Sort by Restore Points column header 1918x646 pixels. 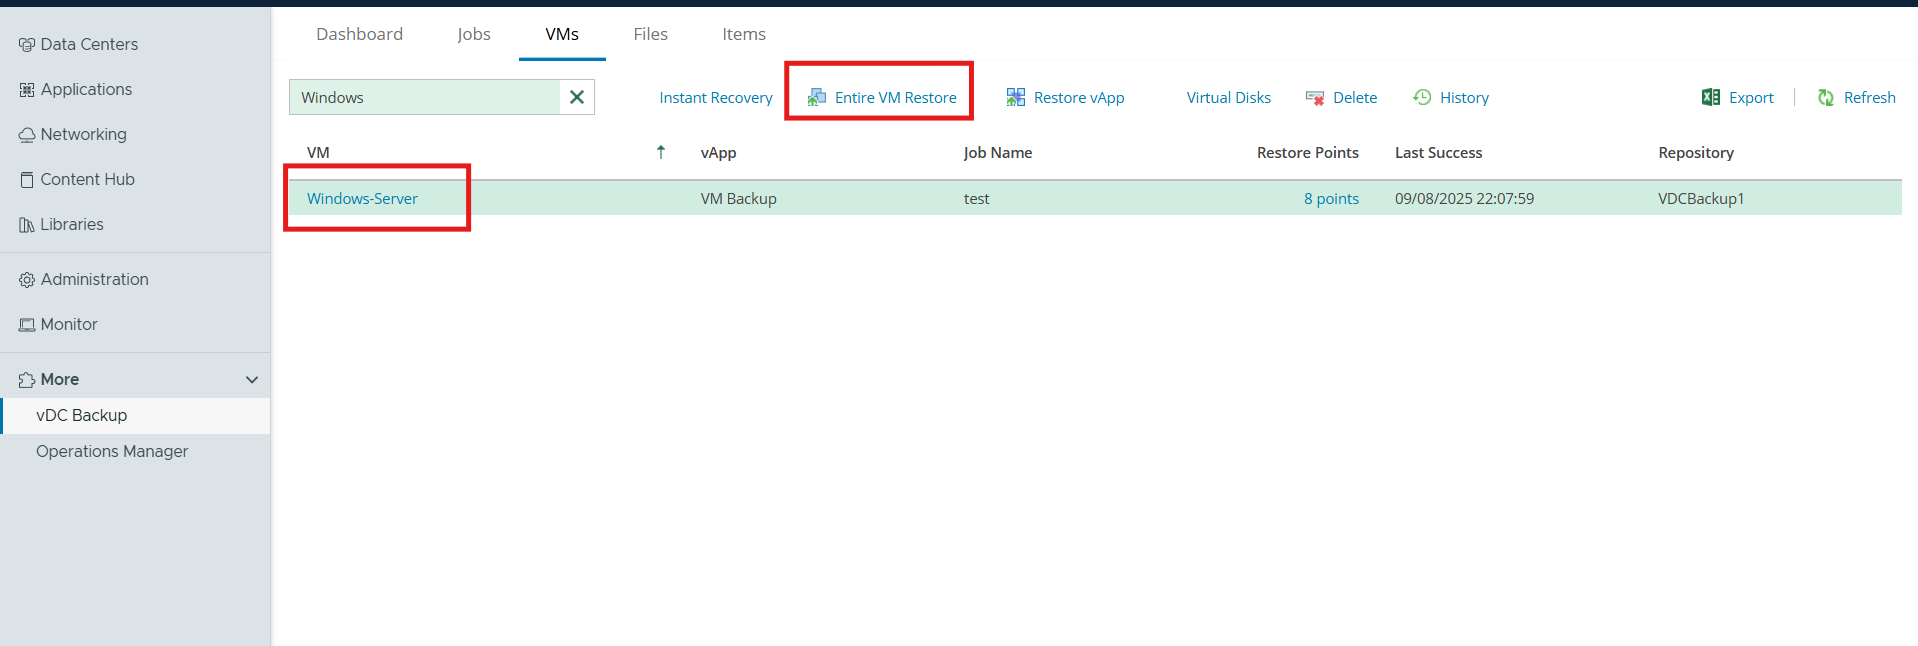(x=1308, y=153)
